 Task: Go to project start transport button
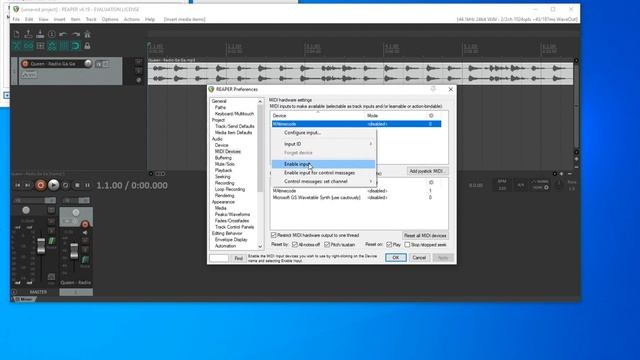[x=18, y=185]
